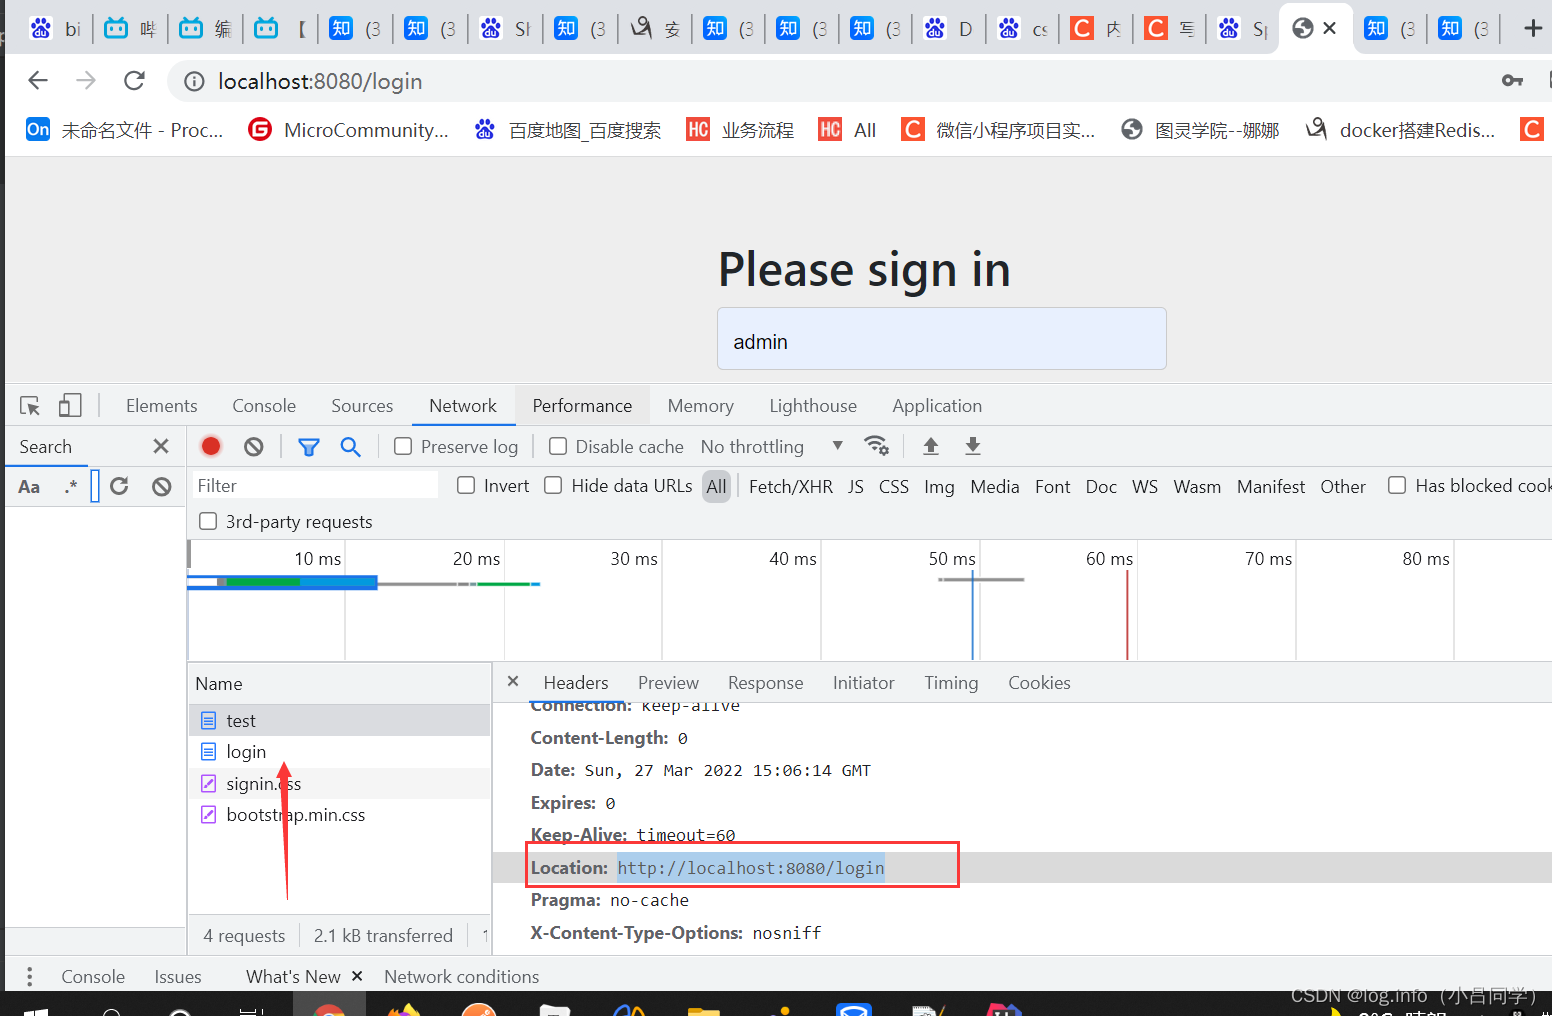The height and width of the screenshot is (1016, 1552).
Task: Enable Disable cache checkbox
Action: 558,446
